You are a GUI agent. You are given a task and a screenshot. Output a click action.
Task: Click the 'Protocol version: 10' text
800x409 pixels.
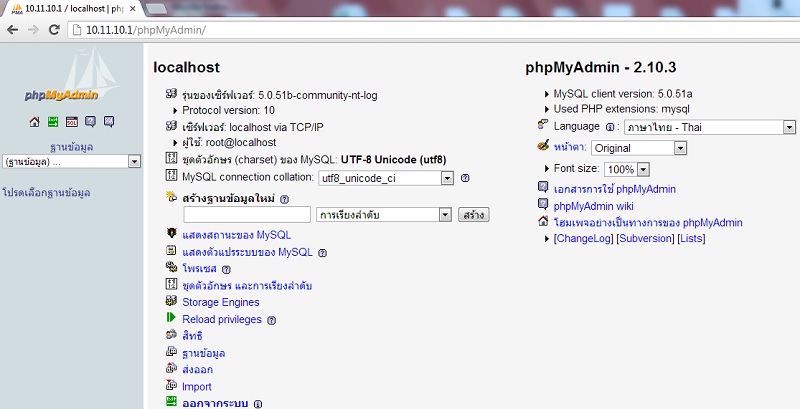pos(229,110)
